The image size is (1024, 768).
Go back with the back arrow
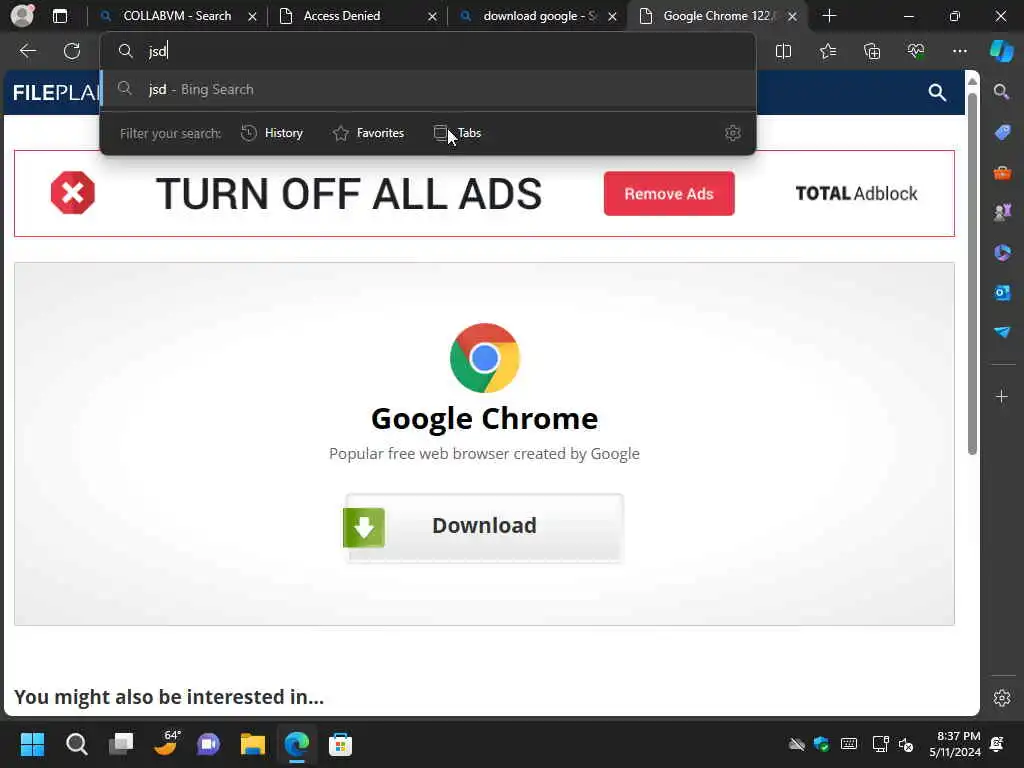(x=27, y=51)
